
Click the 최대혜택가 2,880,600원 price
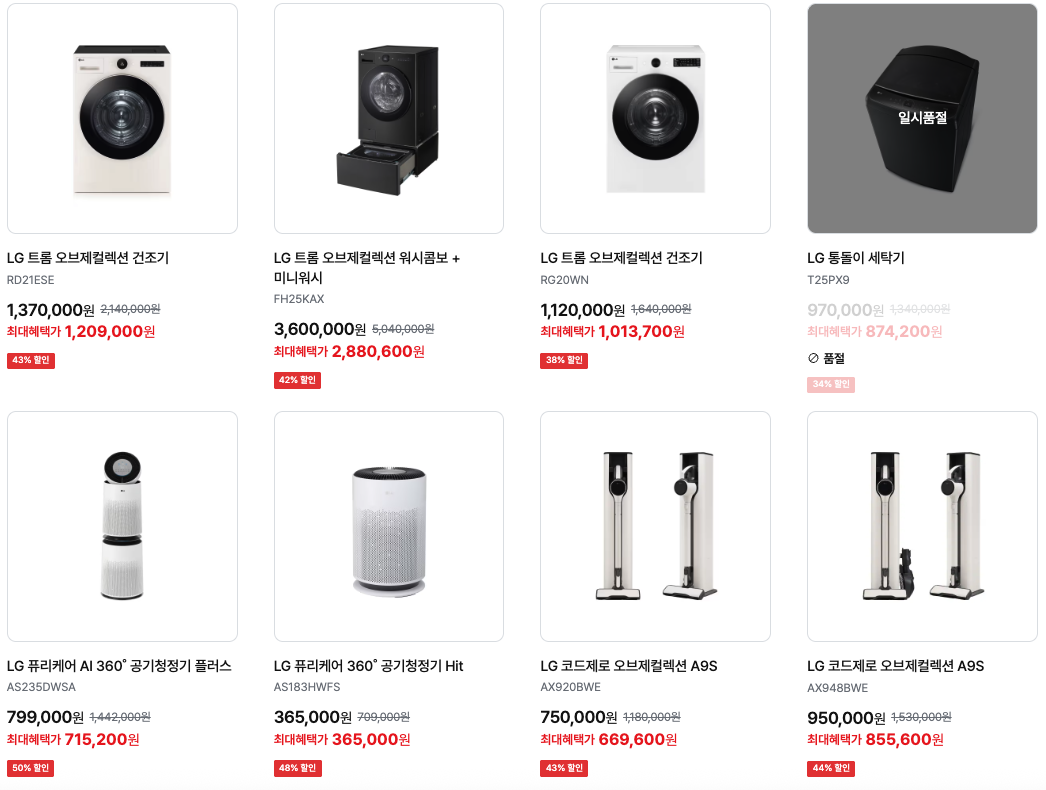point(349,352)
